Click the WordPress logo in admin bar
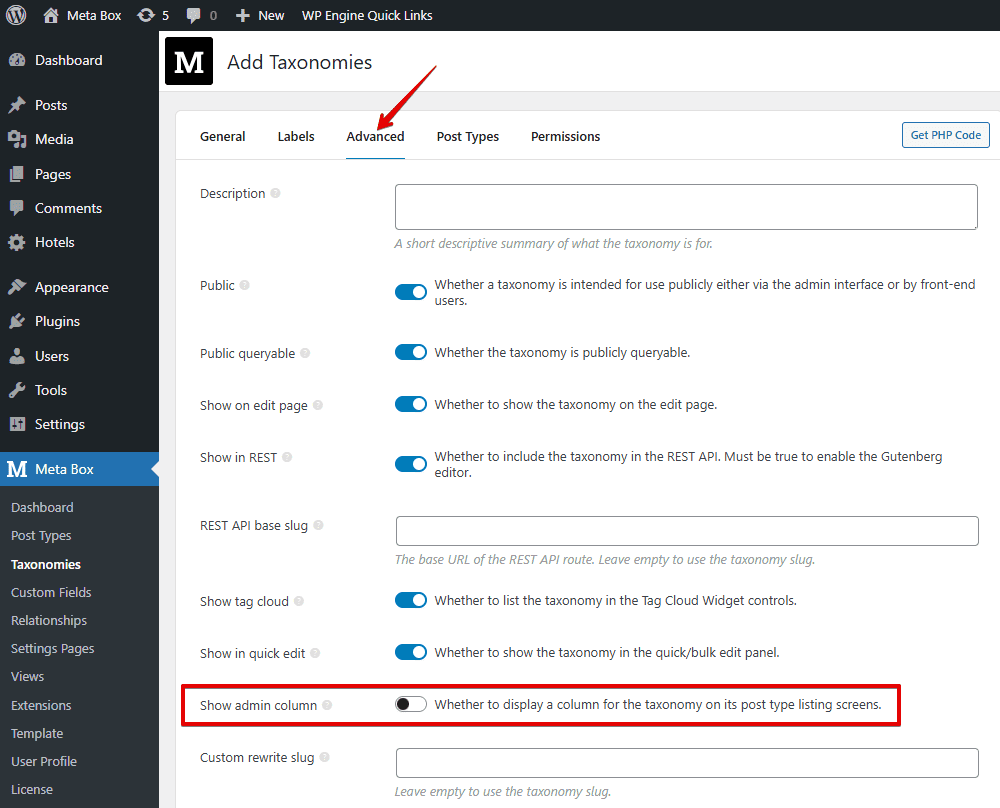Viewport: 1000px width, 808px height. point(15,15)
